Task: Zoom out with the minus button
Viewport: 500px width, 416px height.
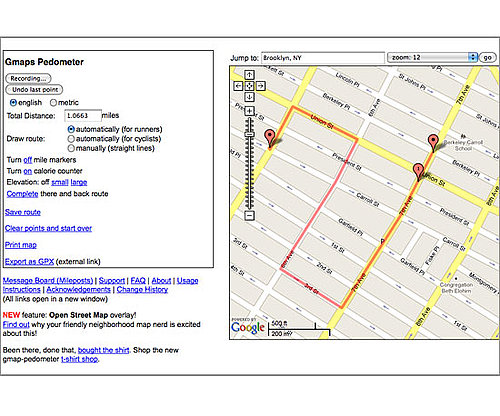Action: [249, 215]
